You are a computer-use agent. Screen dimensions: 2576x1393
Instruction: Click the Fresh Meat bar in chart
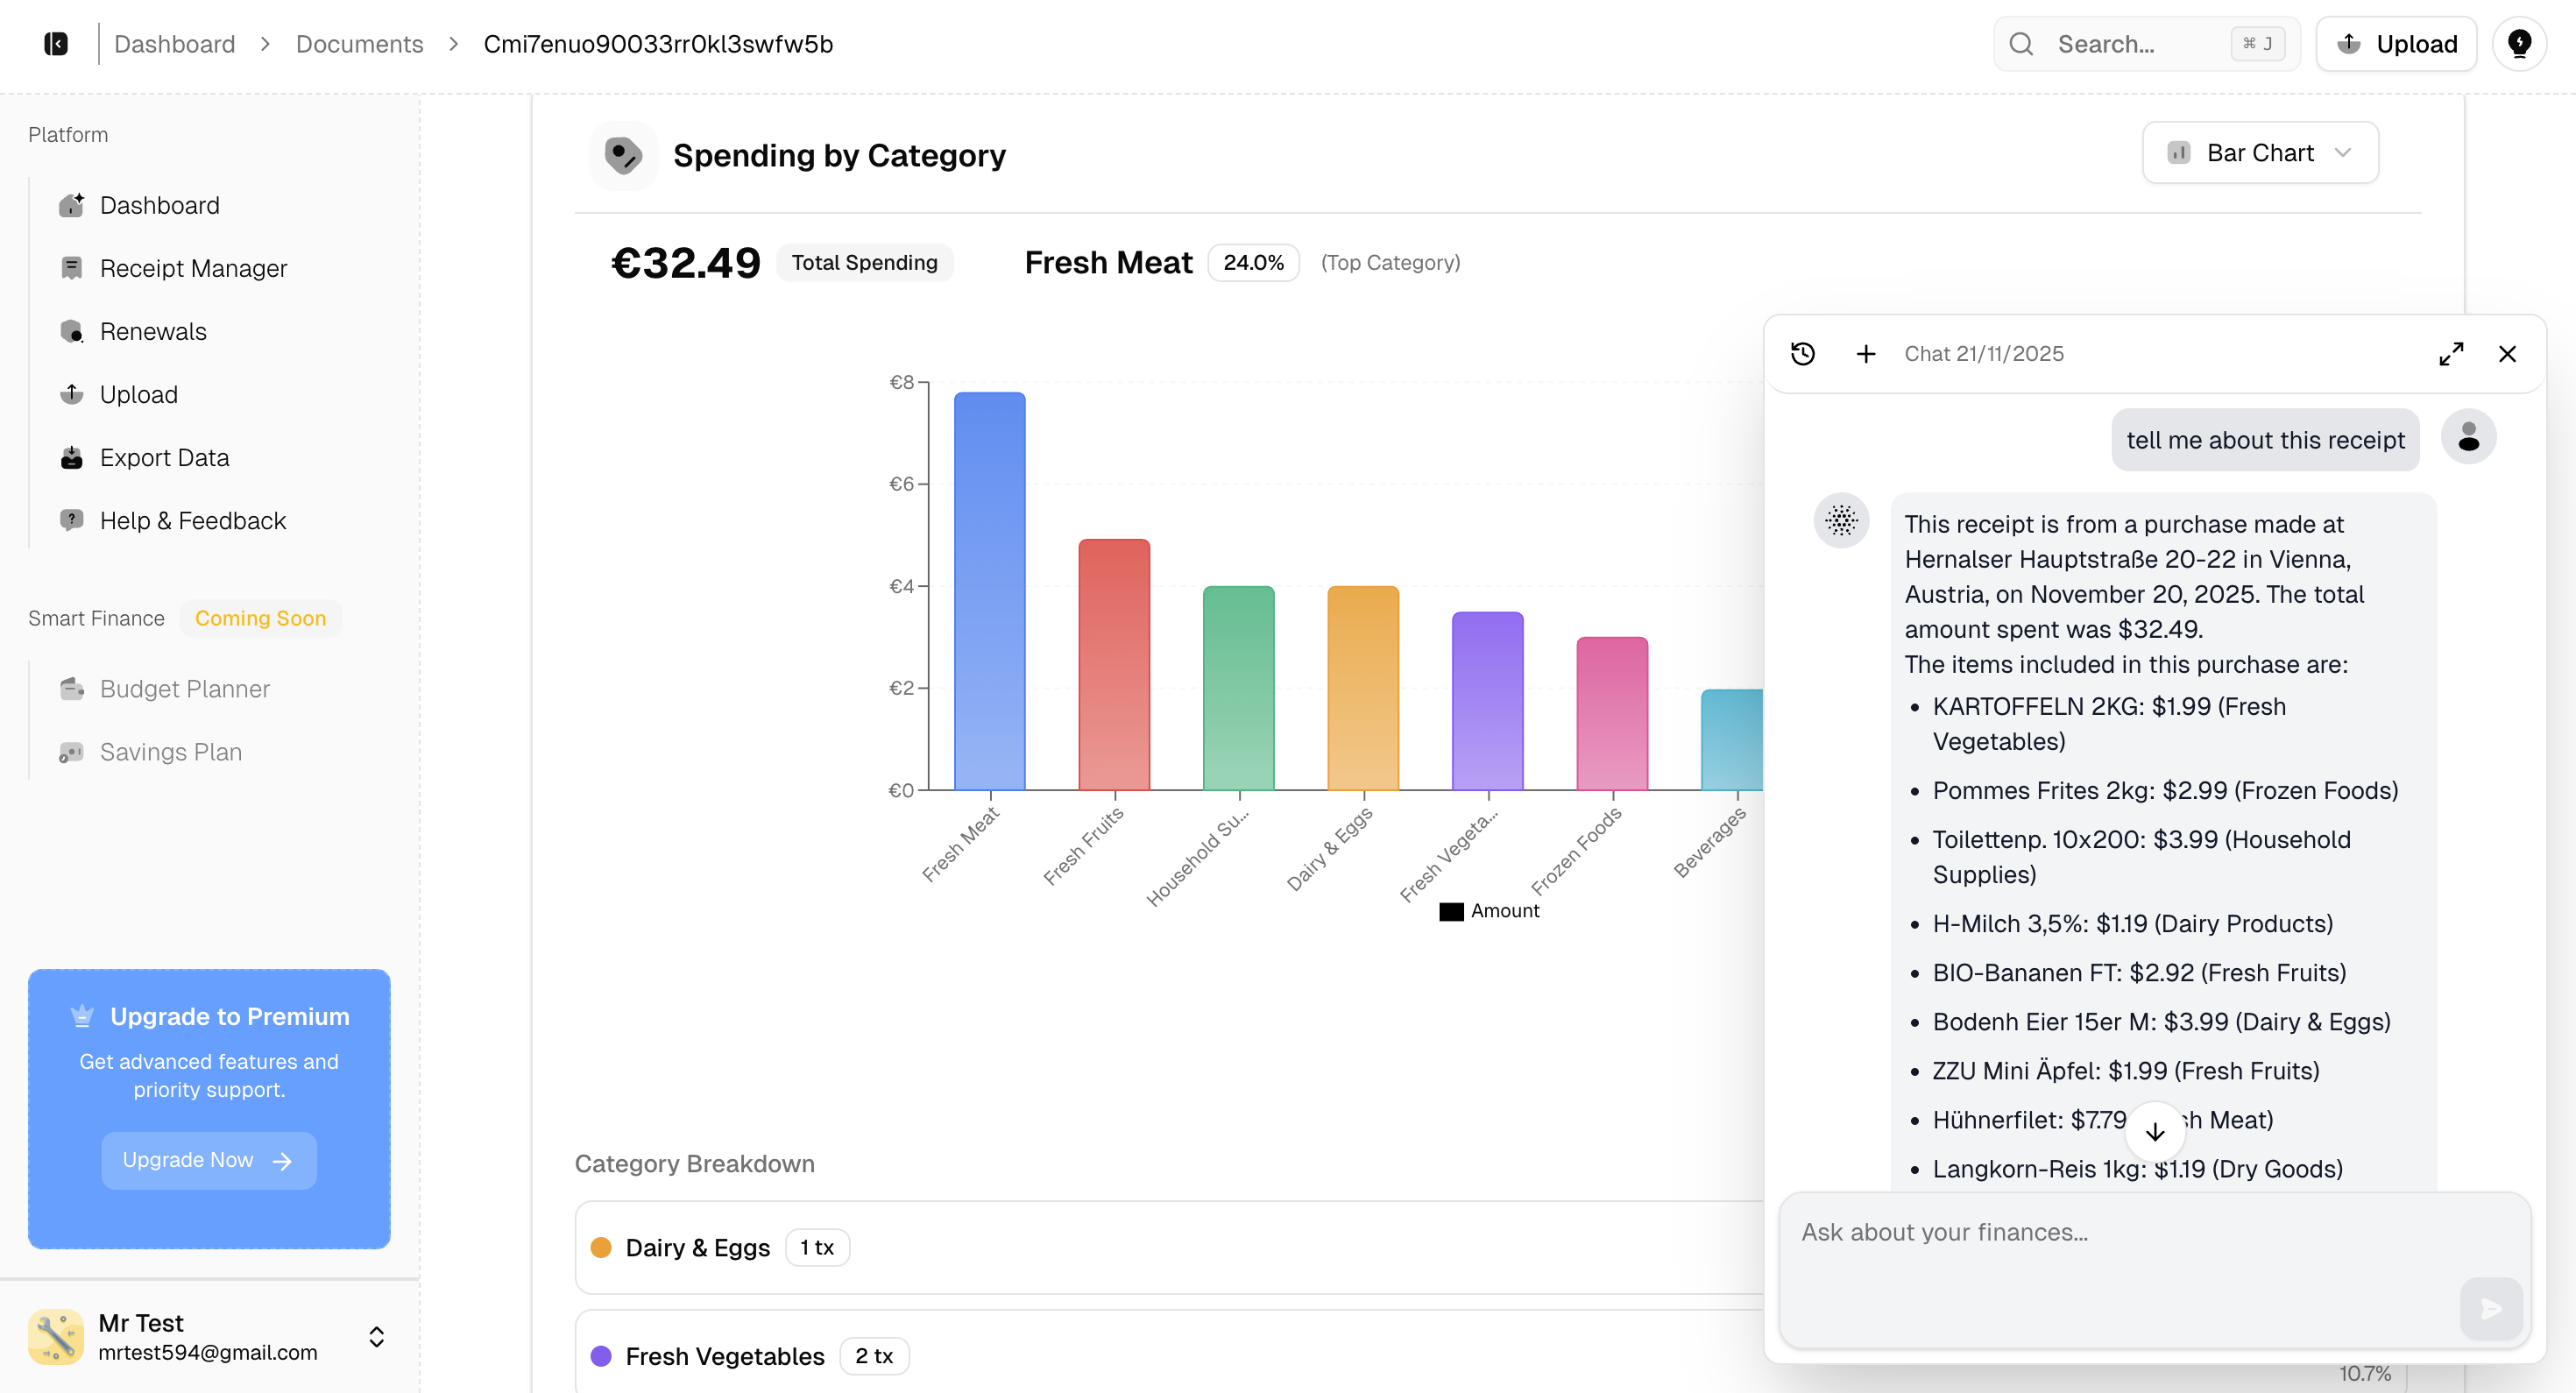pyautogui.click(x=989, y=591)
